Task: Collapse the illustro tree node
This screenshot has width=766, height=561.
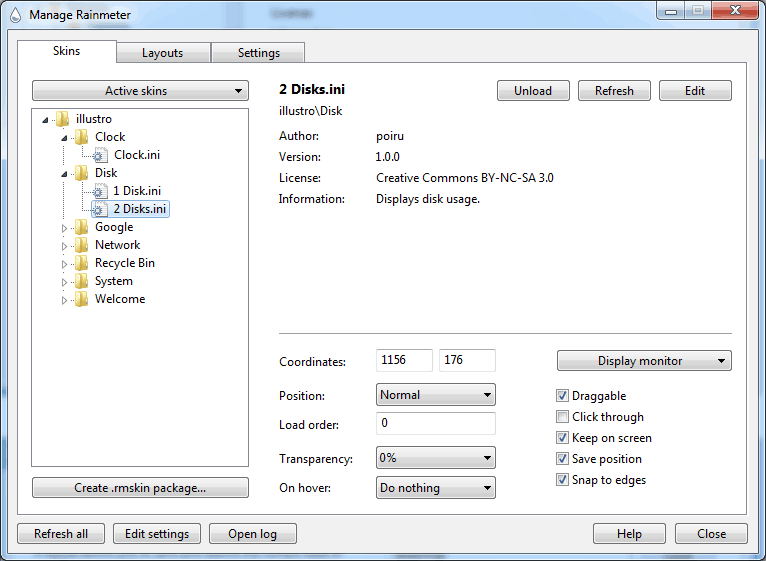Action: pyautogui.click(x=45, y=120)
